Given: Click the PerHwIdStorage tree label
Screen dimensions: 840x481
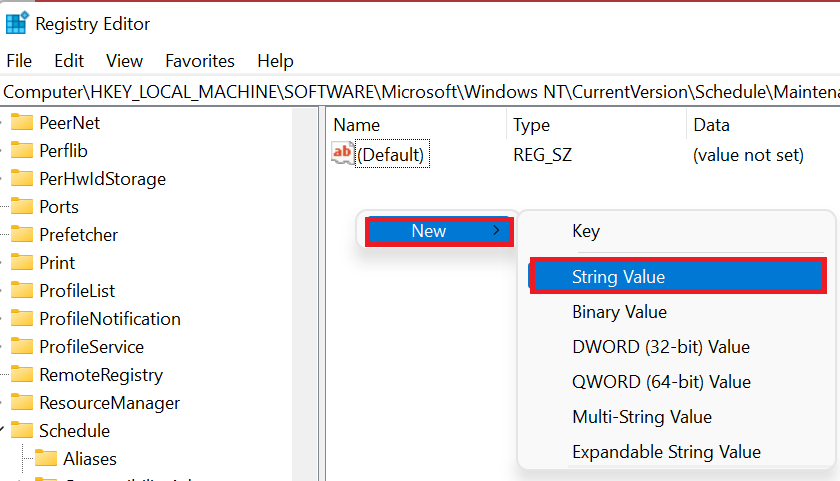Looking at the screenshot, I should pos(102,179).
